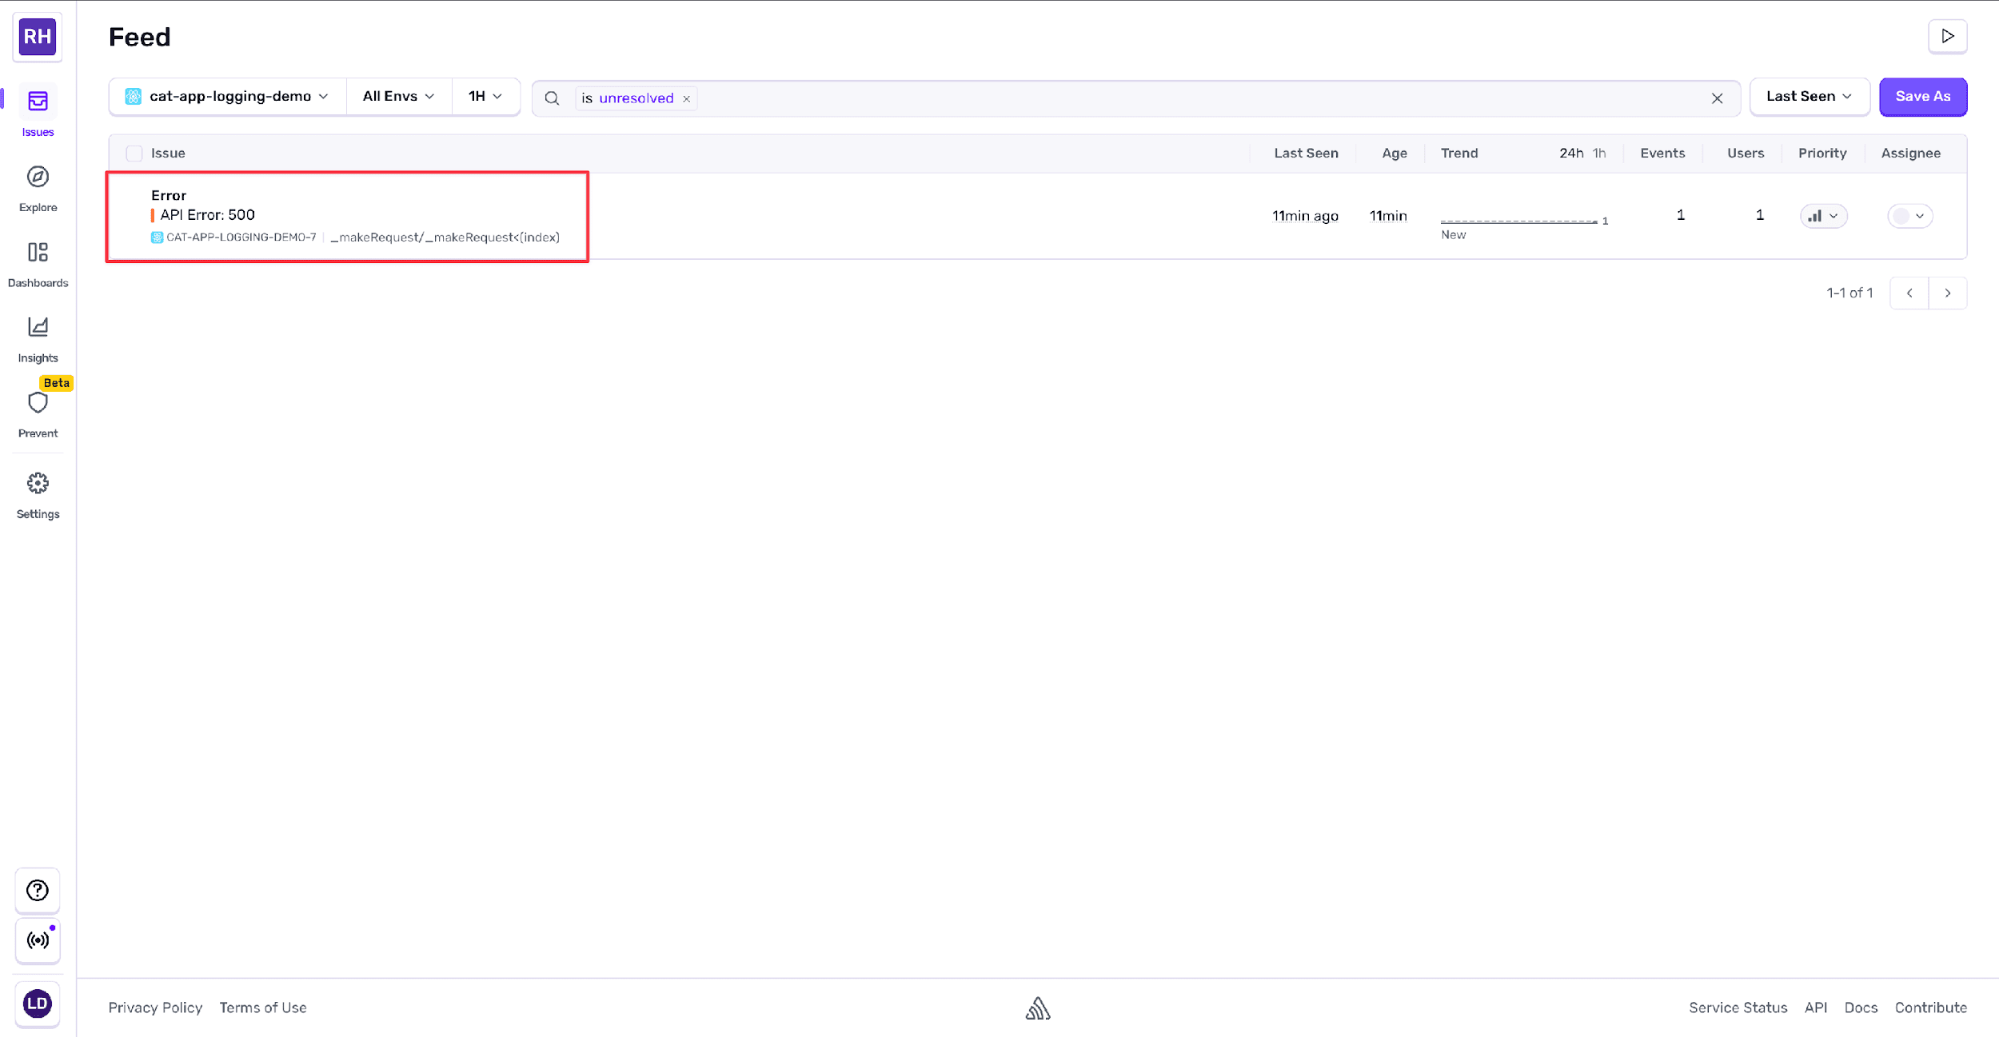Open the Priority dropdown on the issue row
The image size is (1999, 1038).
click(x=1823, y=215)
